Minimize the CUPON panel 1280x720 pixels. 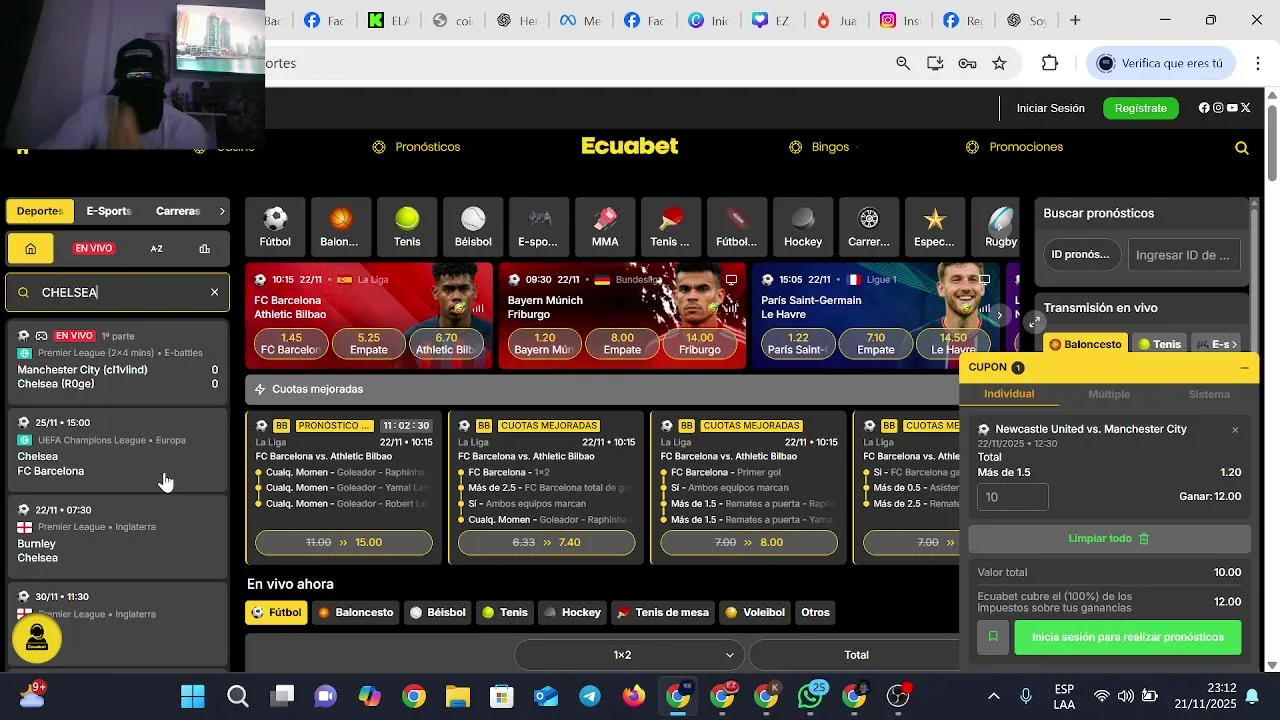(1244, 368)
